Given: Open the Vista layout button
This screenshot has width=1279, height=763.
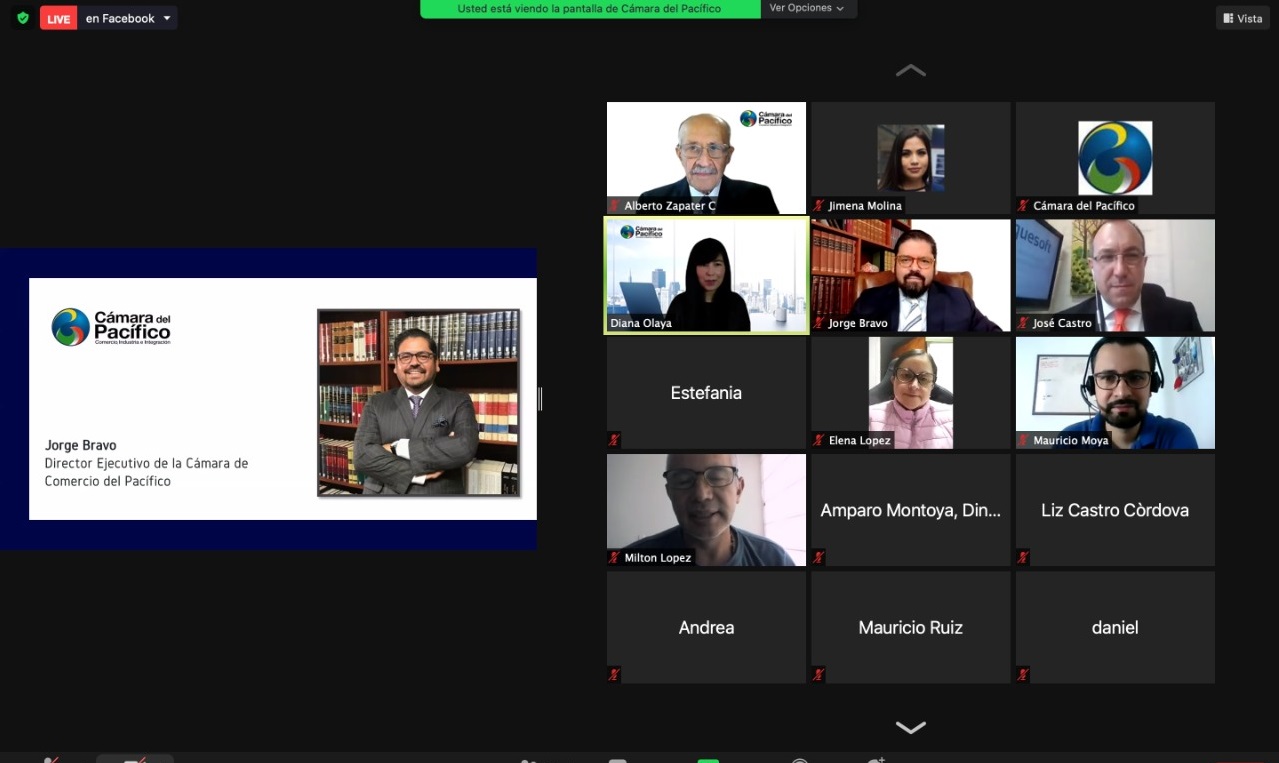Looking at the screenshot, I should click(1243, 18).
